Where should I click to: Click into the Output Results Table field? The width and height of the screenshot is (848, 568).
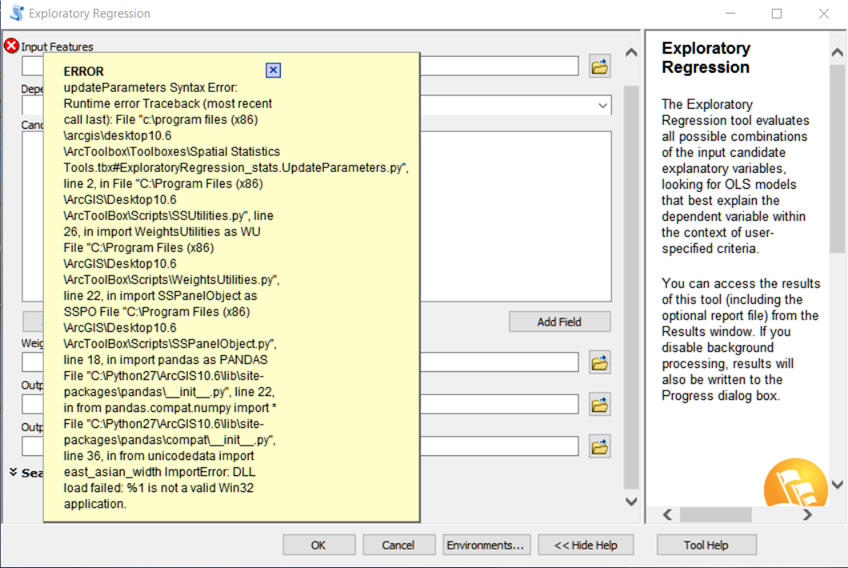click(x=499, y=446)
